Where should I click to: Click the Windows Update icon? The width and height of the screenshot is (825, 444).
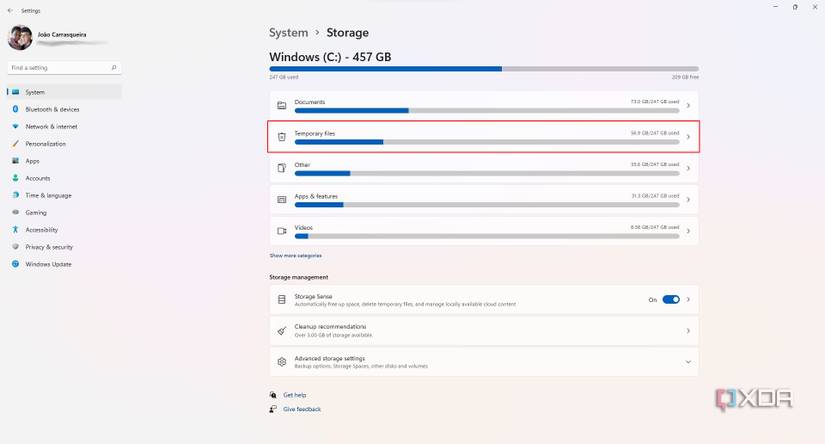[15, 264]
